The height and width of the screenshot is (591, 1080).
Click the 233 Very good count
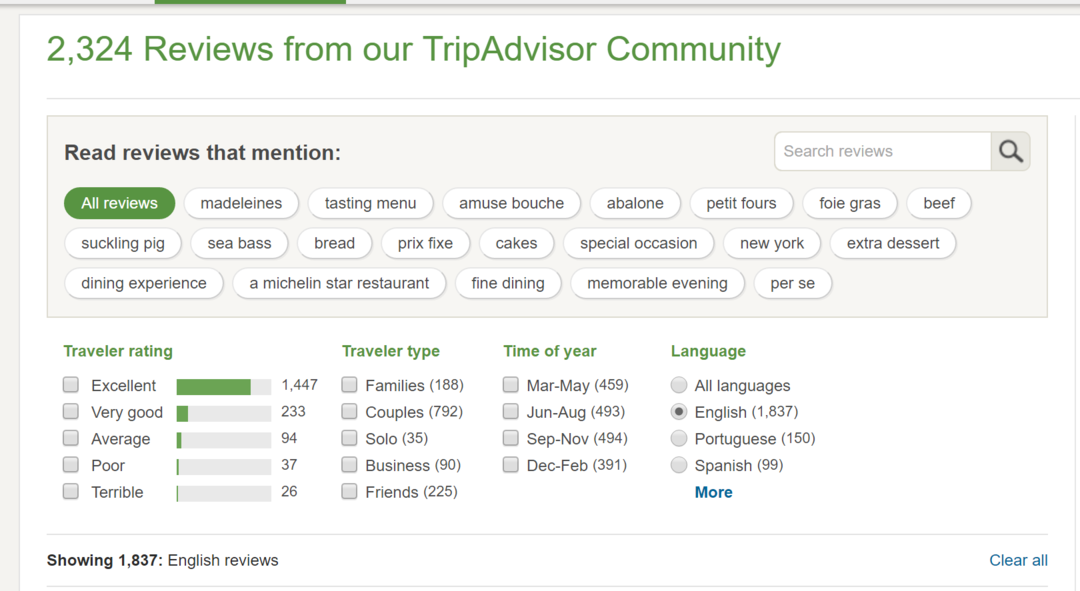coord(293,411)
